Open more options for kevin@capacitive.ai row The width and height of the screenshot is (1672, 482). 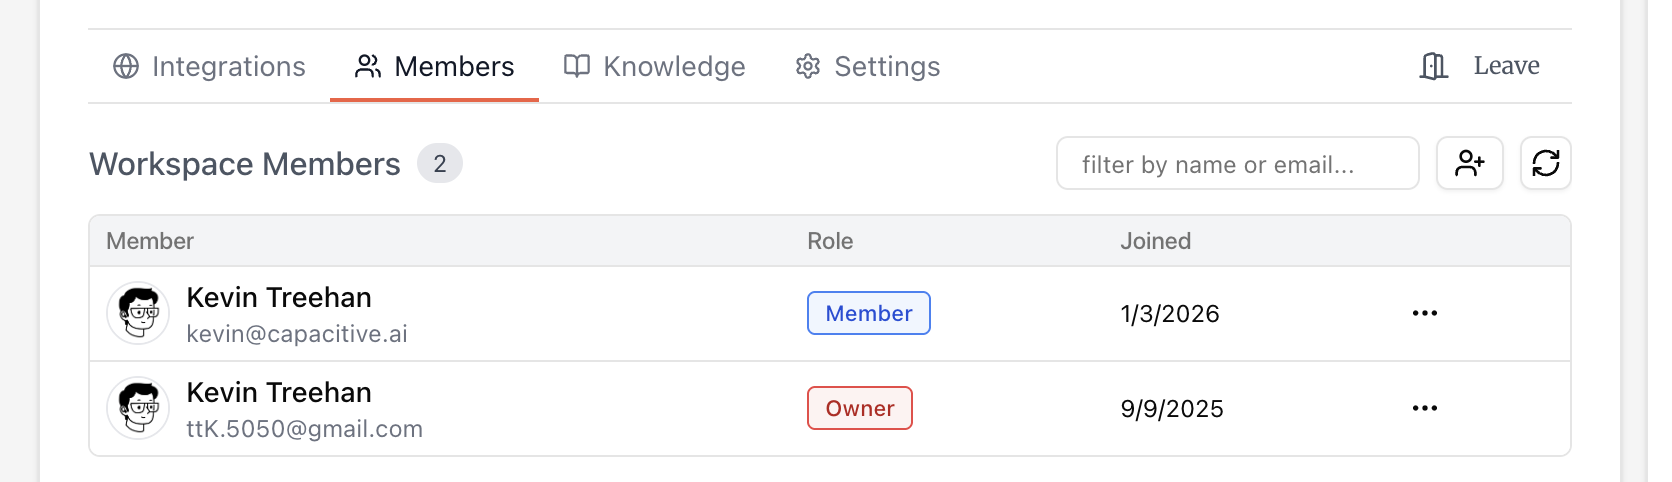point(1424,313)
